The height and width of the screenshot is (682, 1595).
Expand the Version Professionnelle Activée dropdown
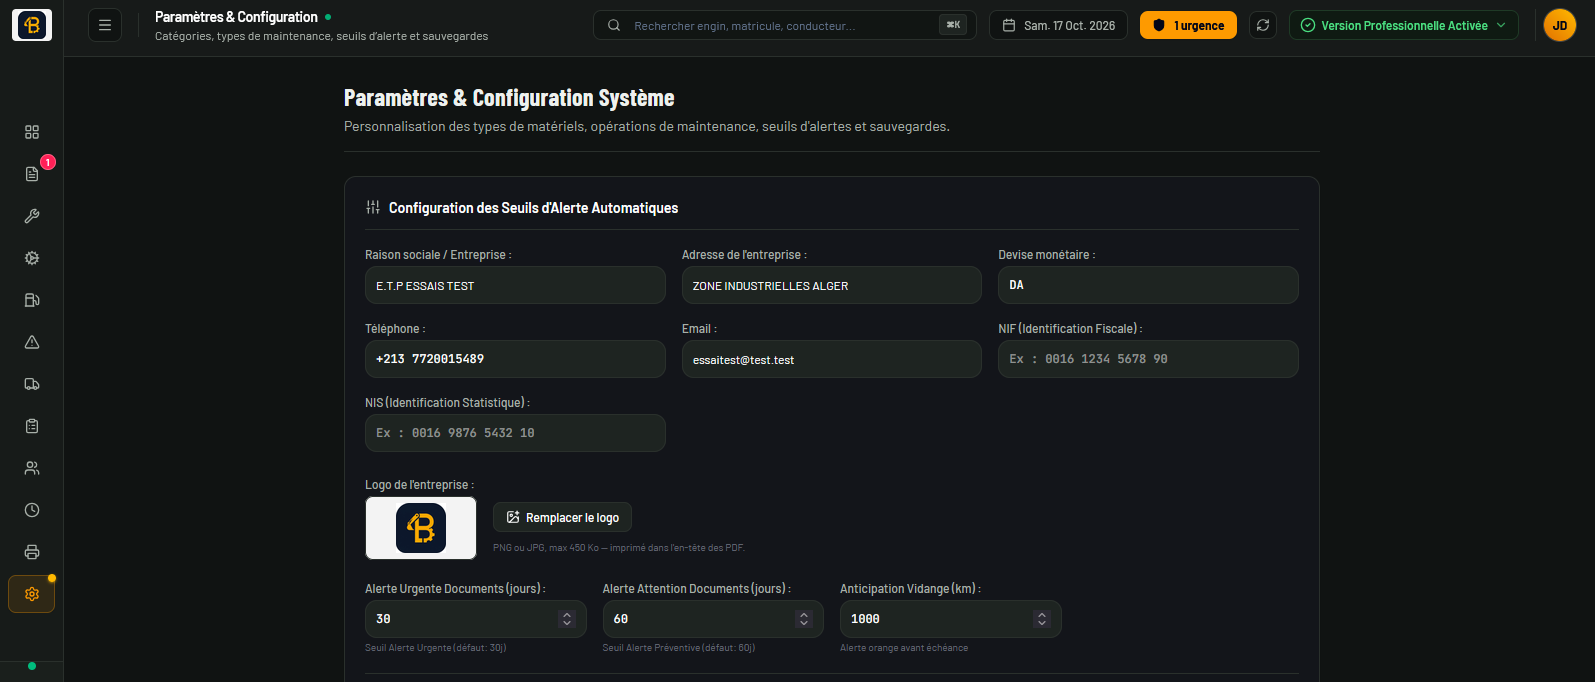[x=1404, y=25]
